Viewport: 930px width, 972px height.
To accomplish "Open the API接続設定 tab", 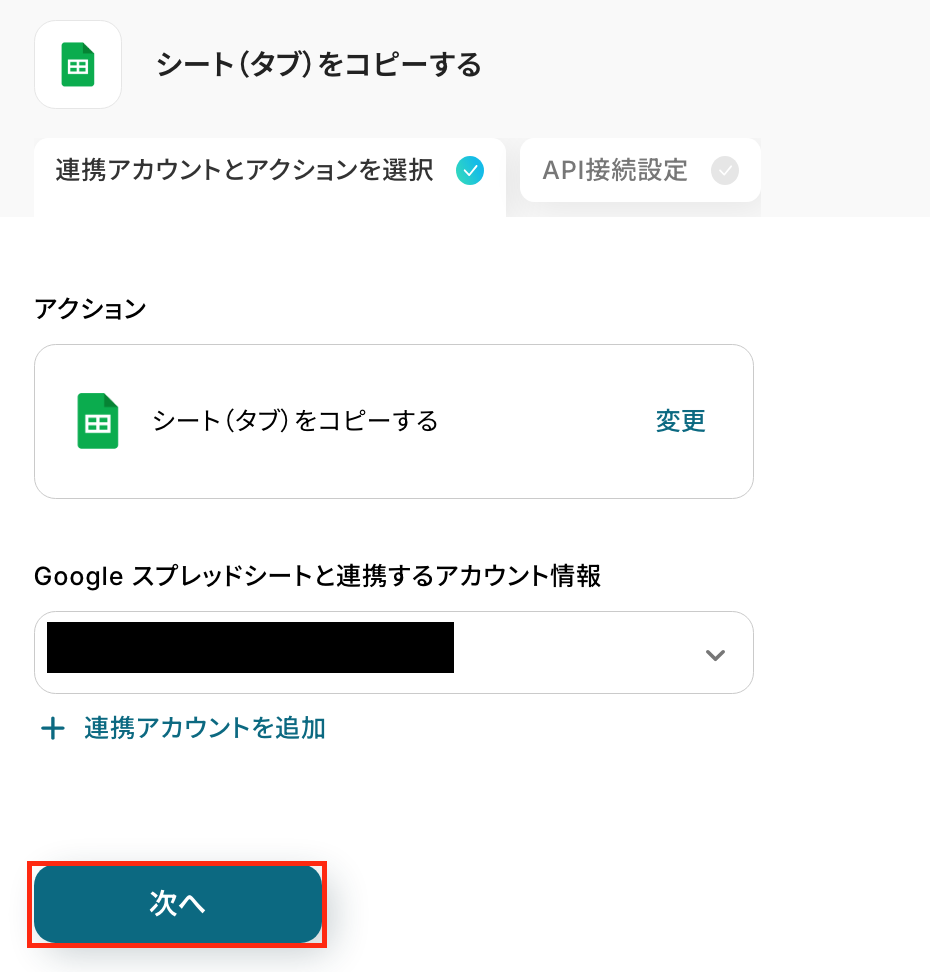I will [615, 171].
